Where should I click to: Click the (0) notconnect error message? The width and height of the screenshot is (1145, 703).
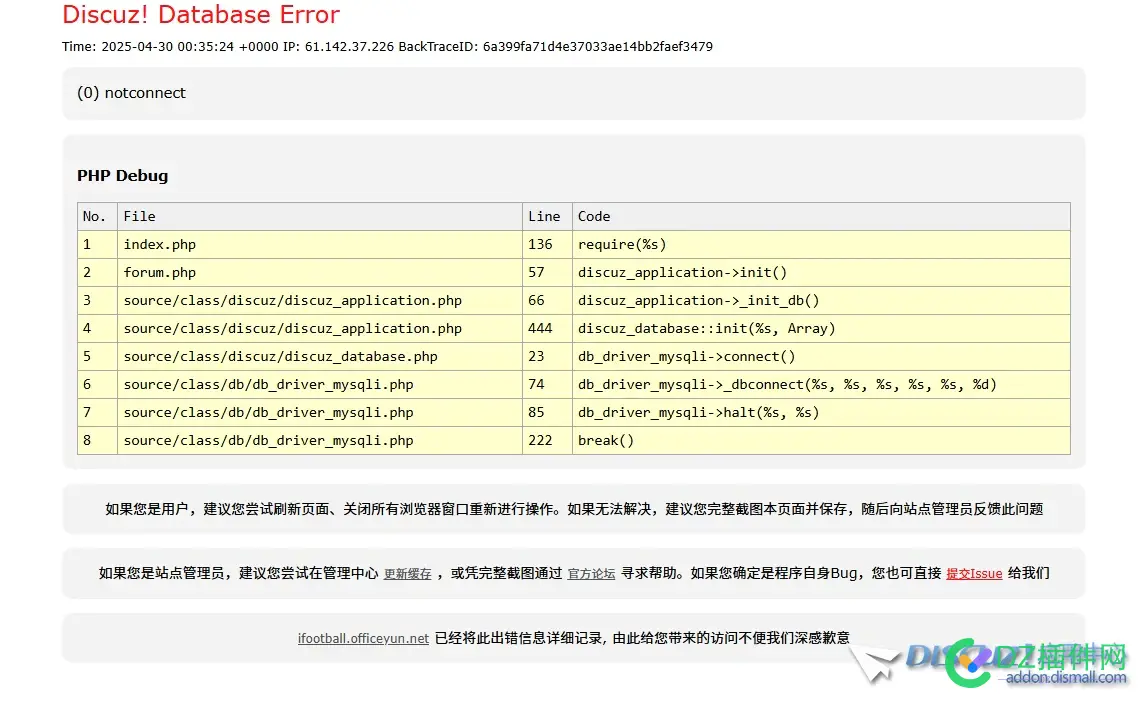click(131, 93)
